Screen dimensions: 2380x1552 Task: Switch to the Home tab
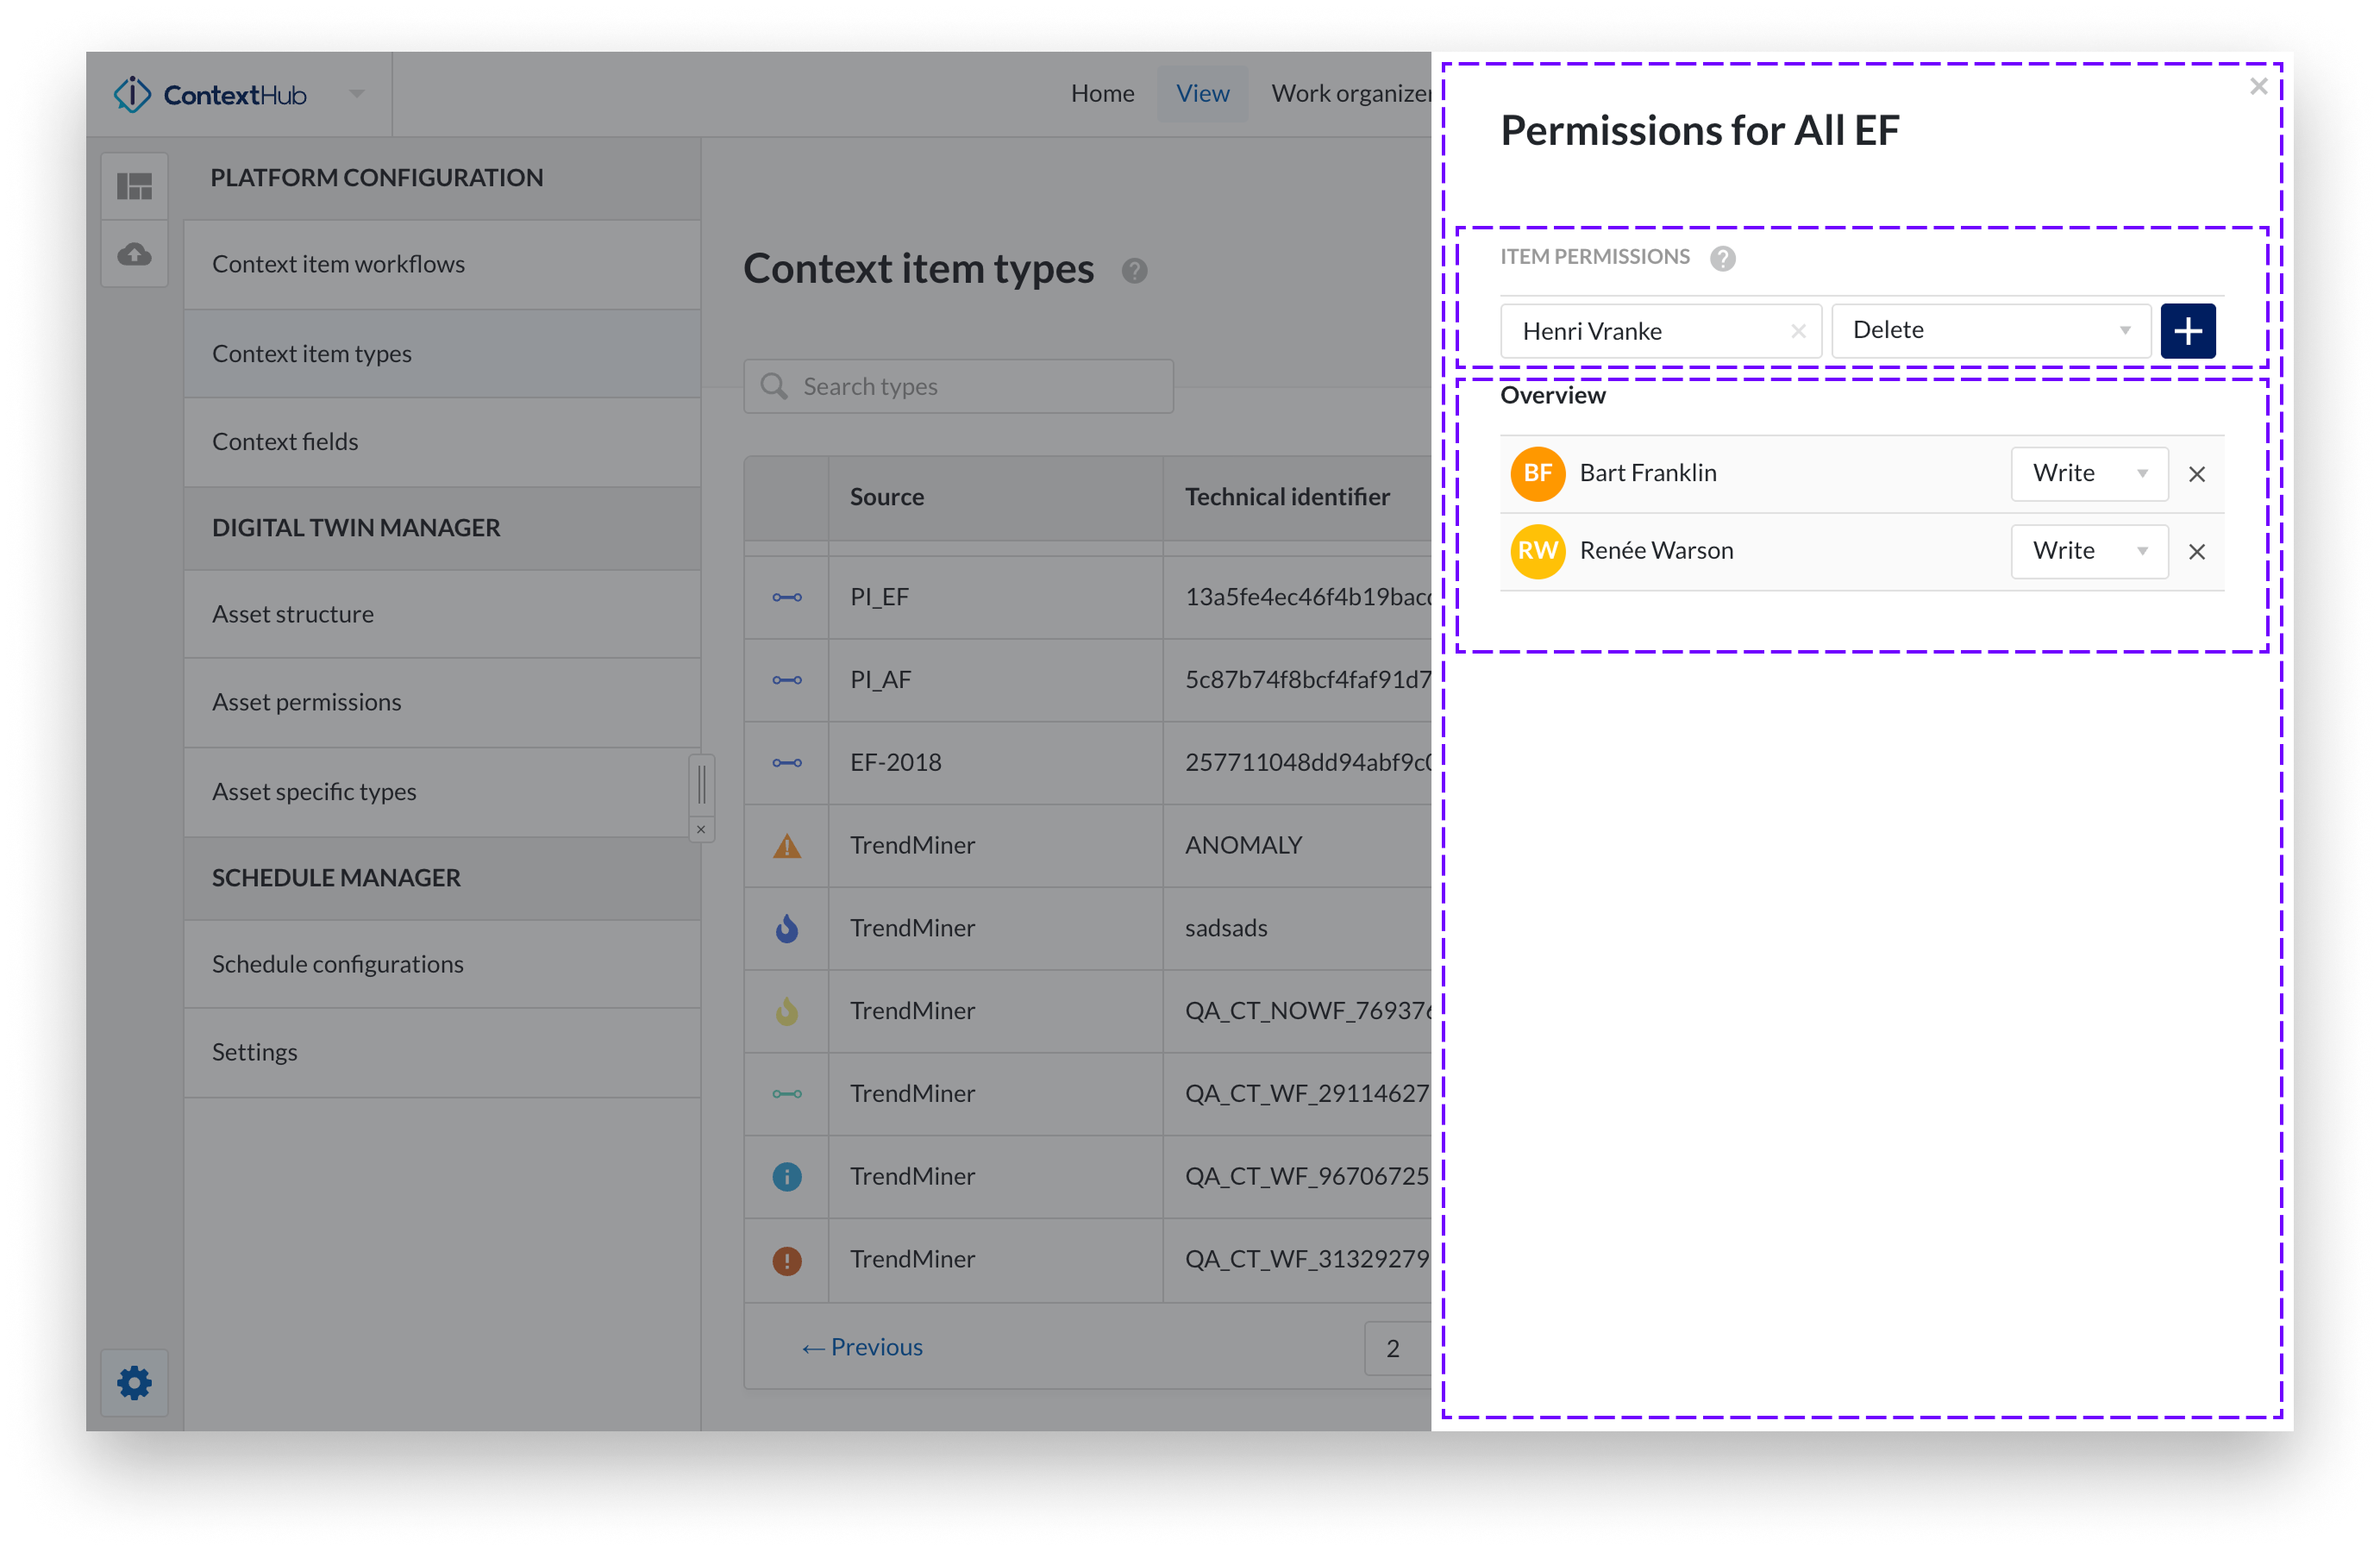tap(1102, 94)
